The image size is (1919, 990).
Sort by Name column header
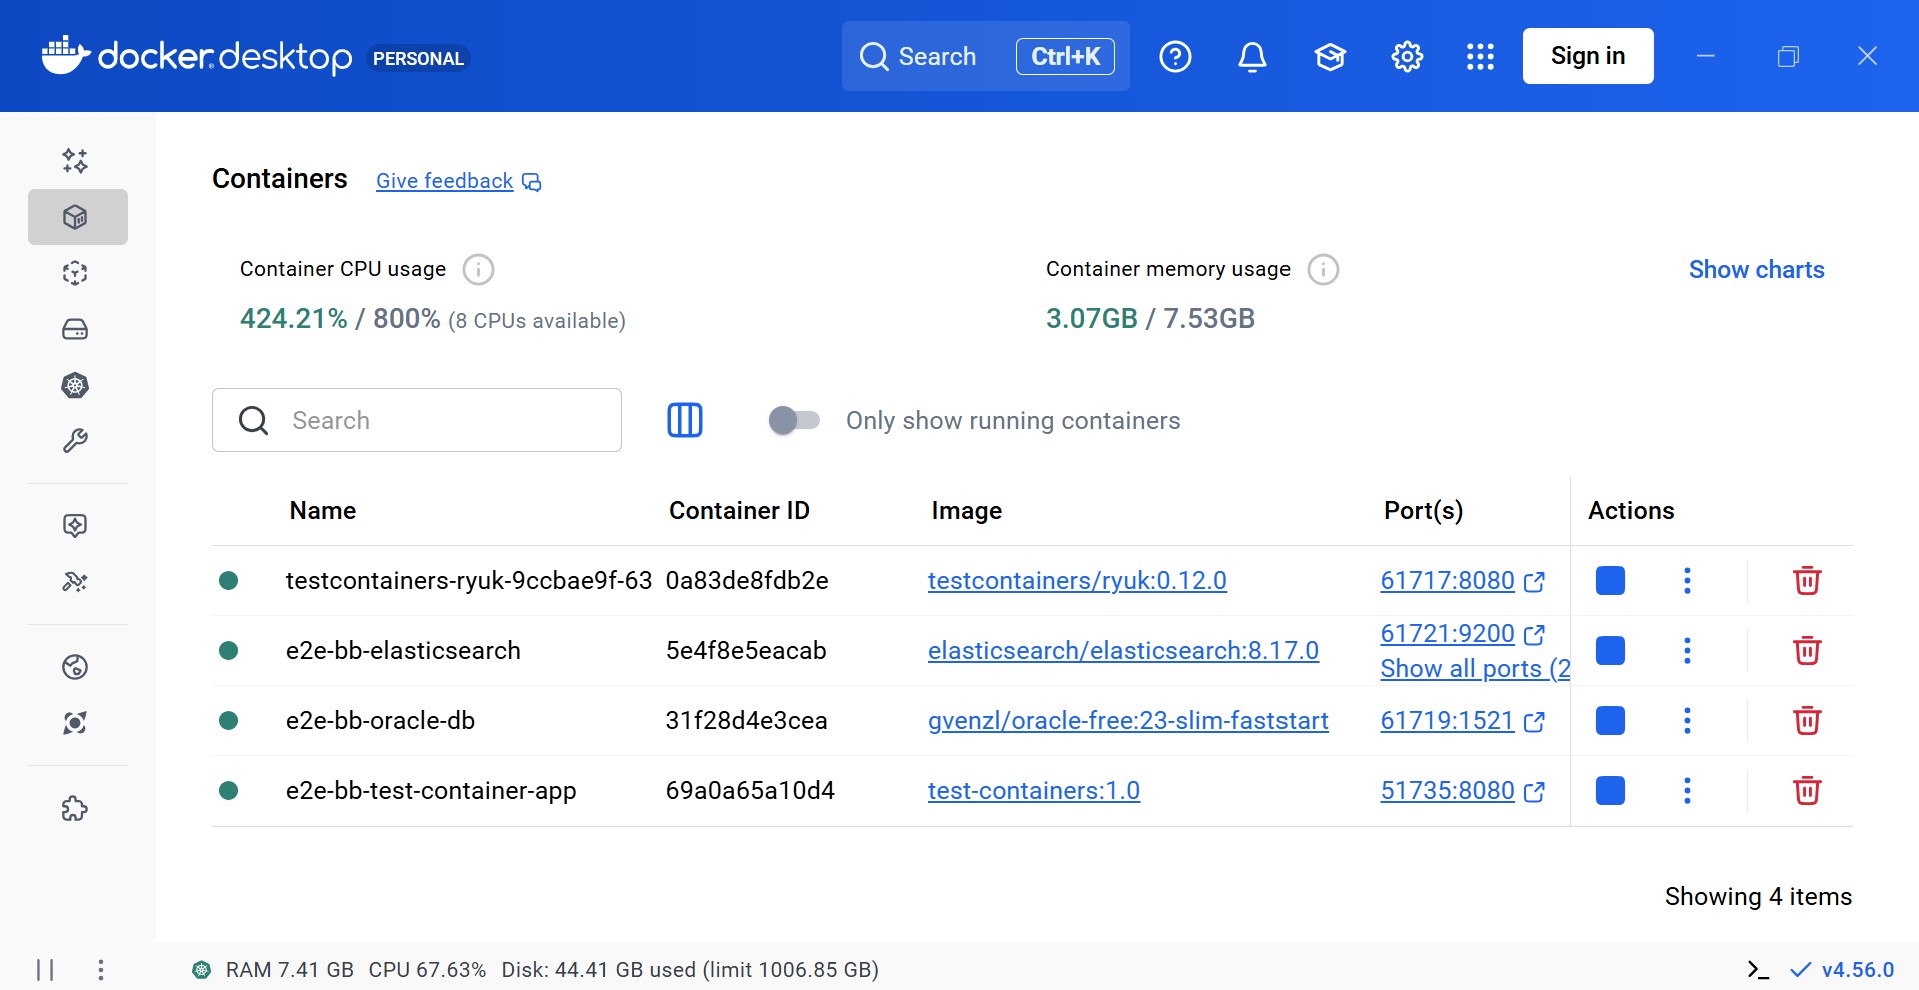pos(322,510)
